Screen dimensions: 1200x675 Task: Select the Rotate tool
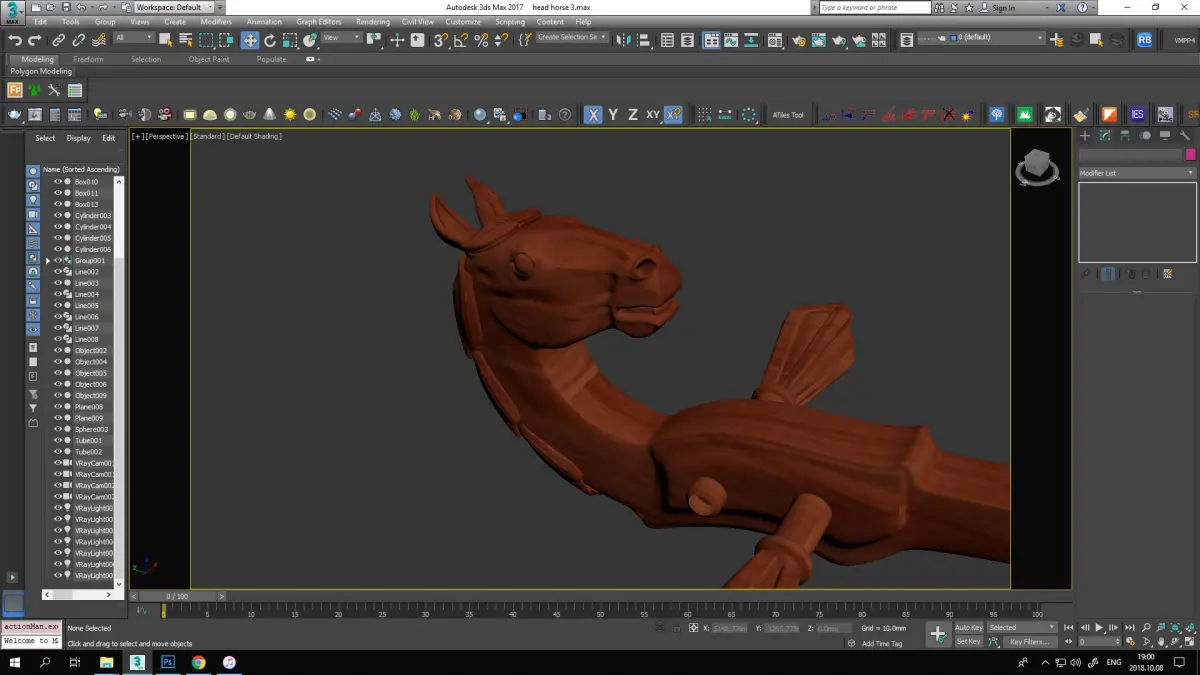point(270,40)
